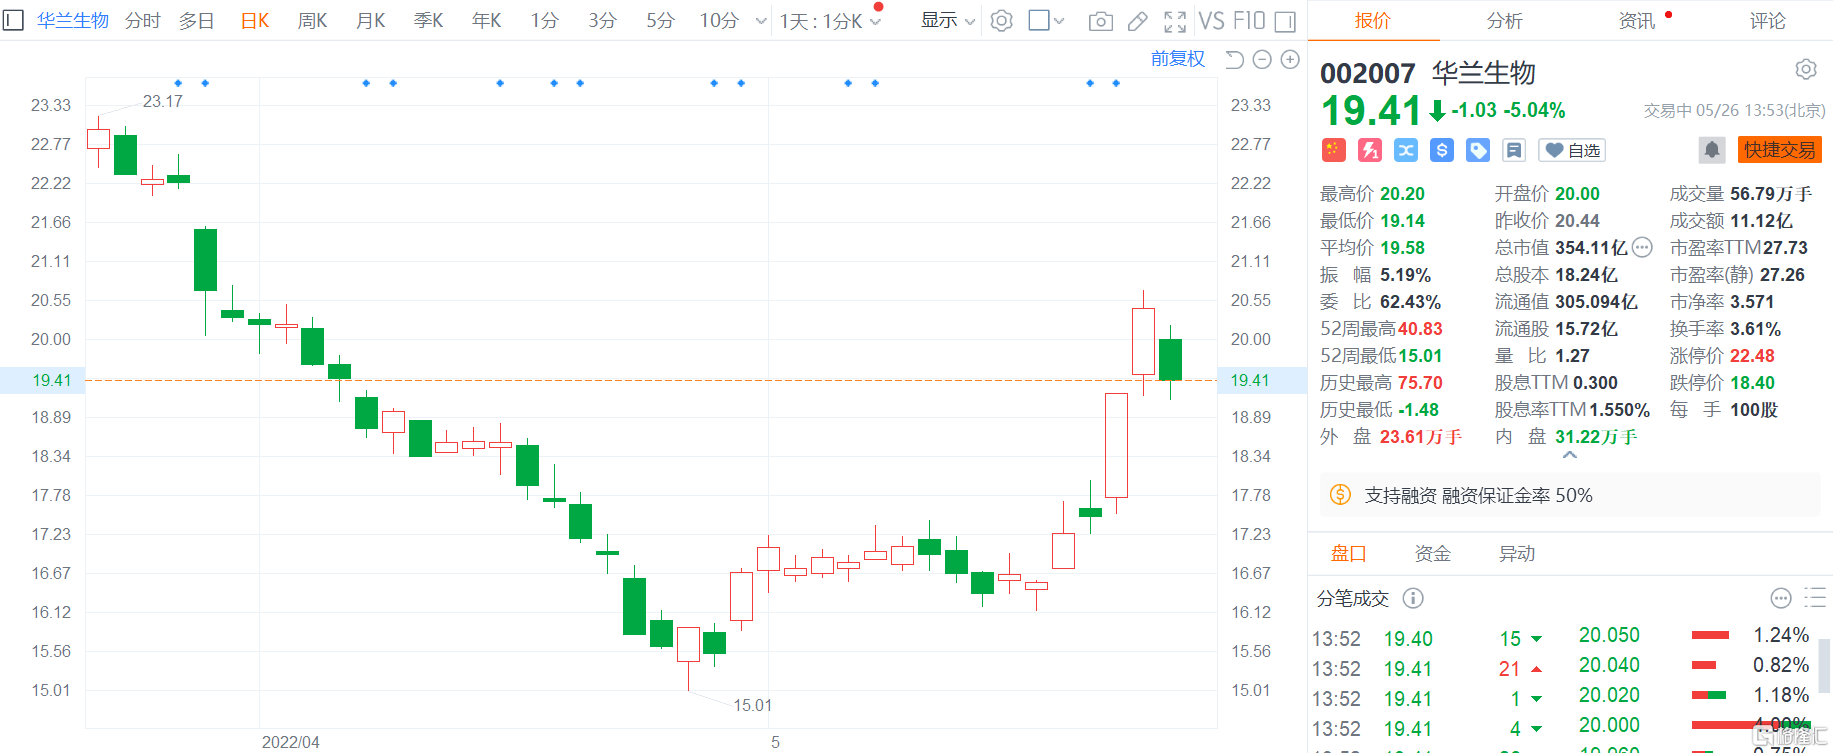Select the 资金 capital flow tab
The image size is (1834, 753).
click(x=1432, y=554)
